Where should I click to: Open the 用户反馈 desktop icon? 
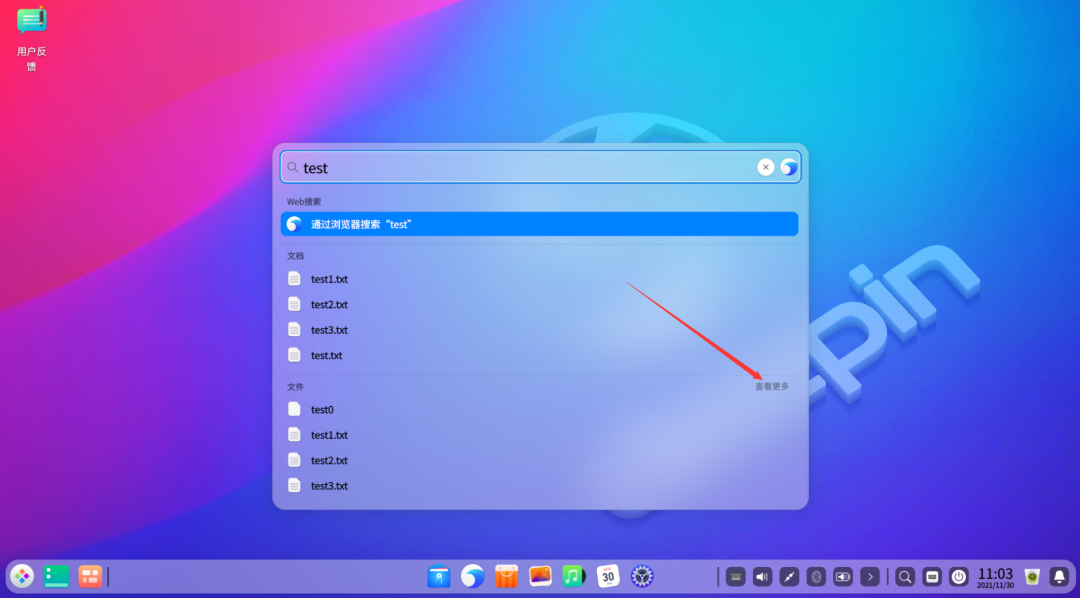coord(32,39)
